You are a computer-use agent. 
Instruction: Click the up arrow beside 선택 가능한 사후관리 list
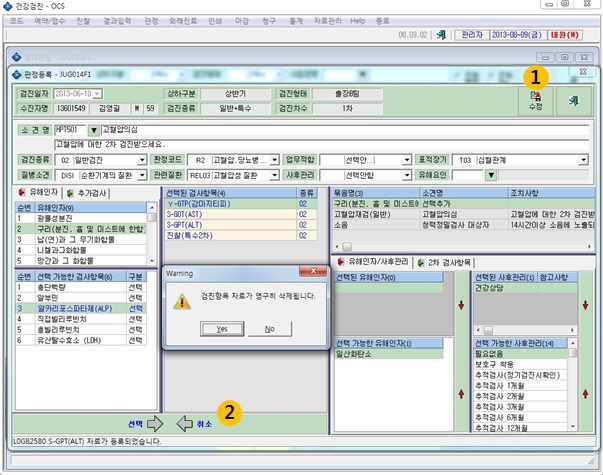point(585,393)
